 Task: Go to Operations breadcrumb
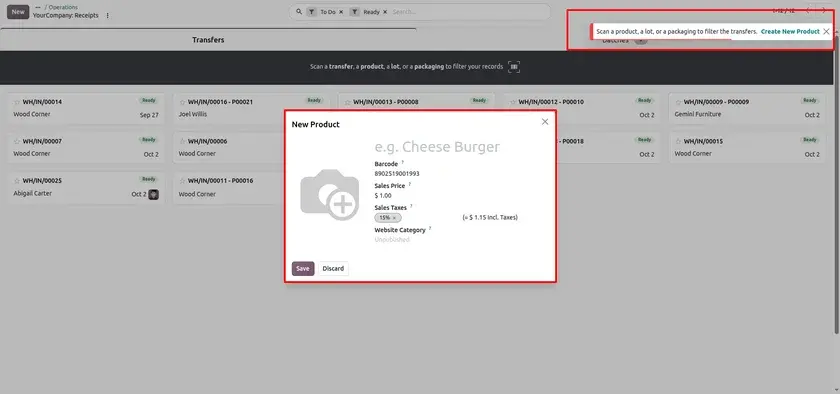tap(63, 8)
